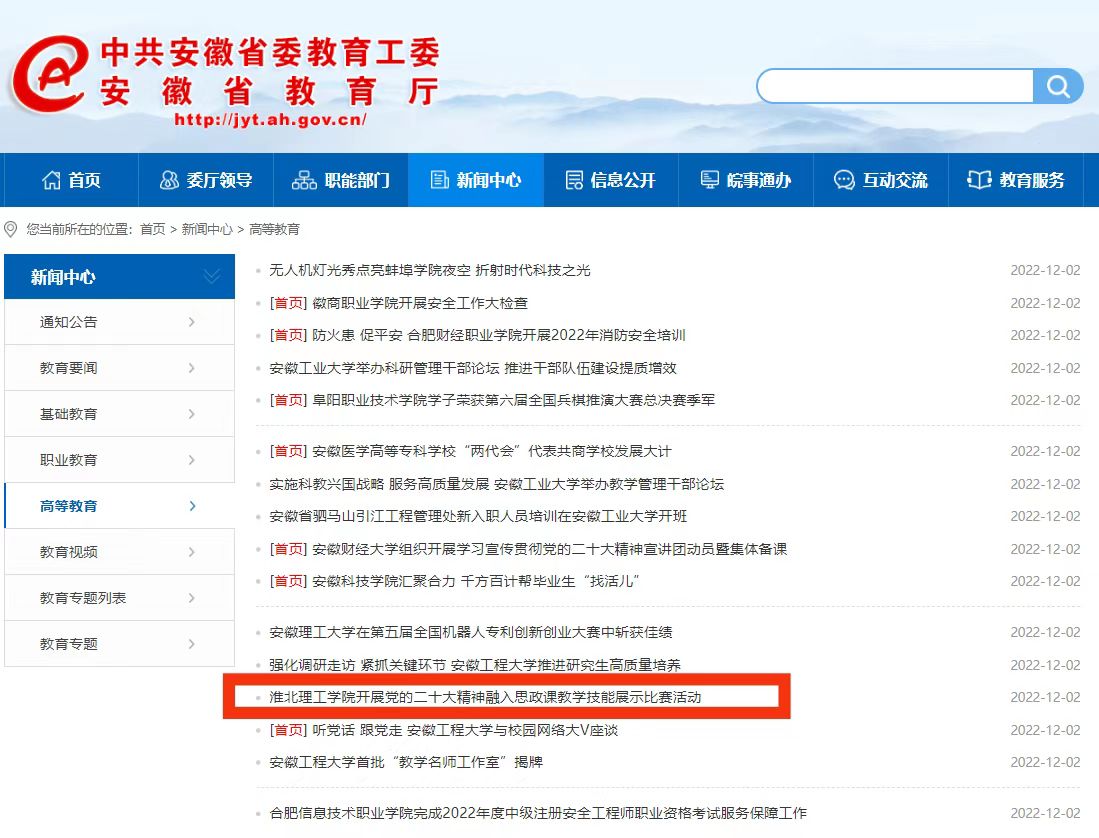Click 首页 in the breadcrumb path
Screen dimensions: 1099x838
pyautogui.click(x=152, y=229)
